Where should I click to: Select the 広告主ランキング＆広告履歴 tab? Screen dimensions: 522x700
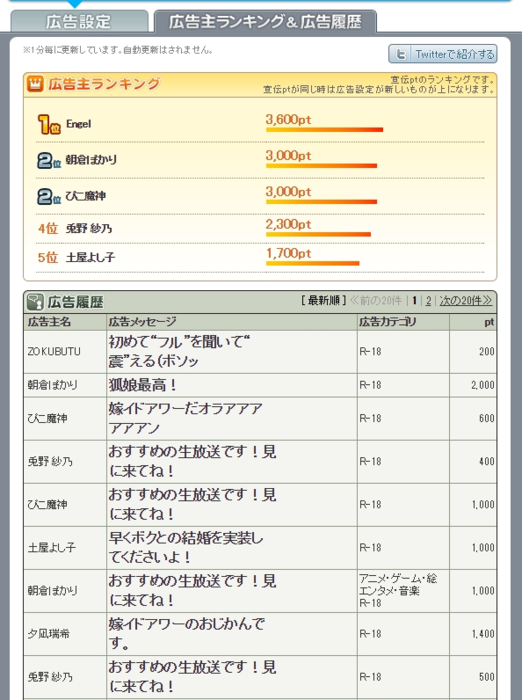265,21
